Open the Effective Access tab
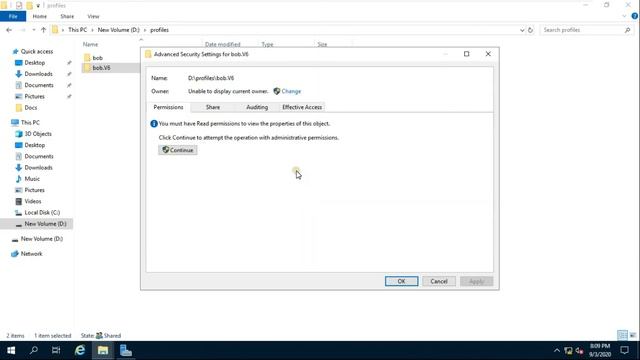The height and width of the screenshot is (360, 640). coord(302,107)
